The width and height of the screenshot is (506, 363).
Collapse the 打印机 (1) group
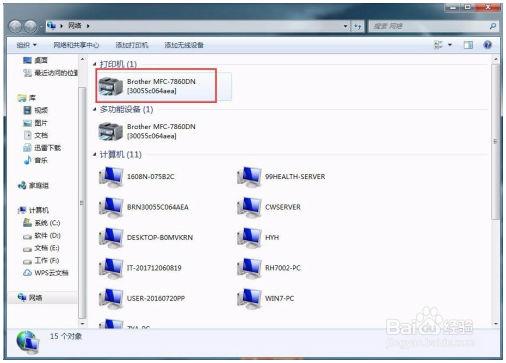[x=95, y=64]
